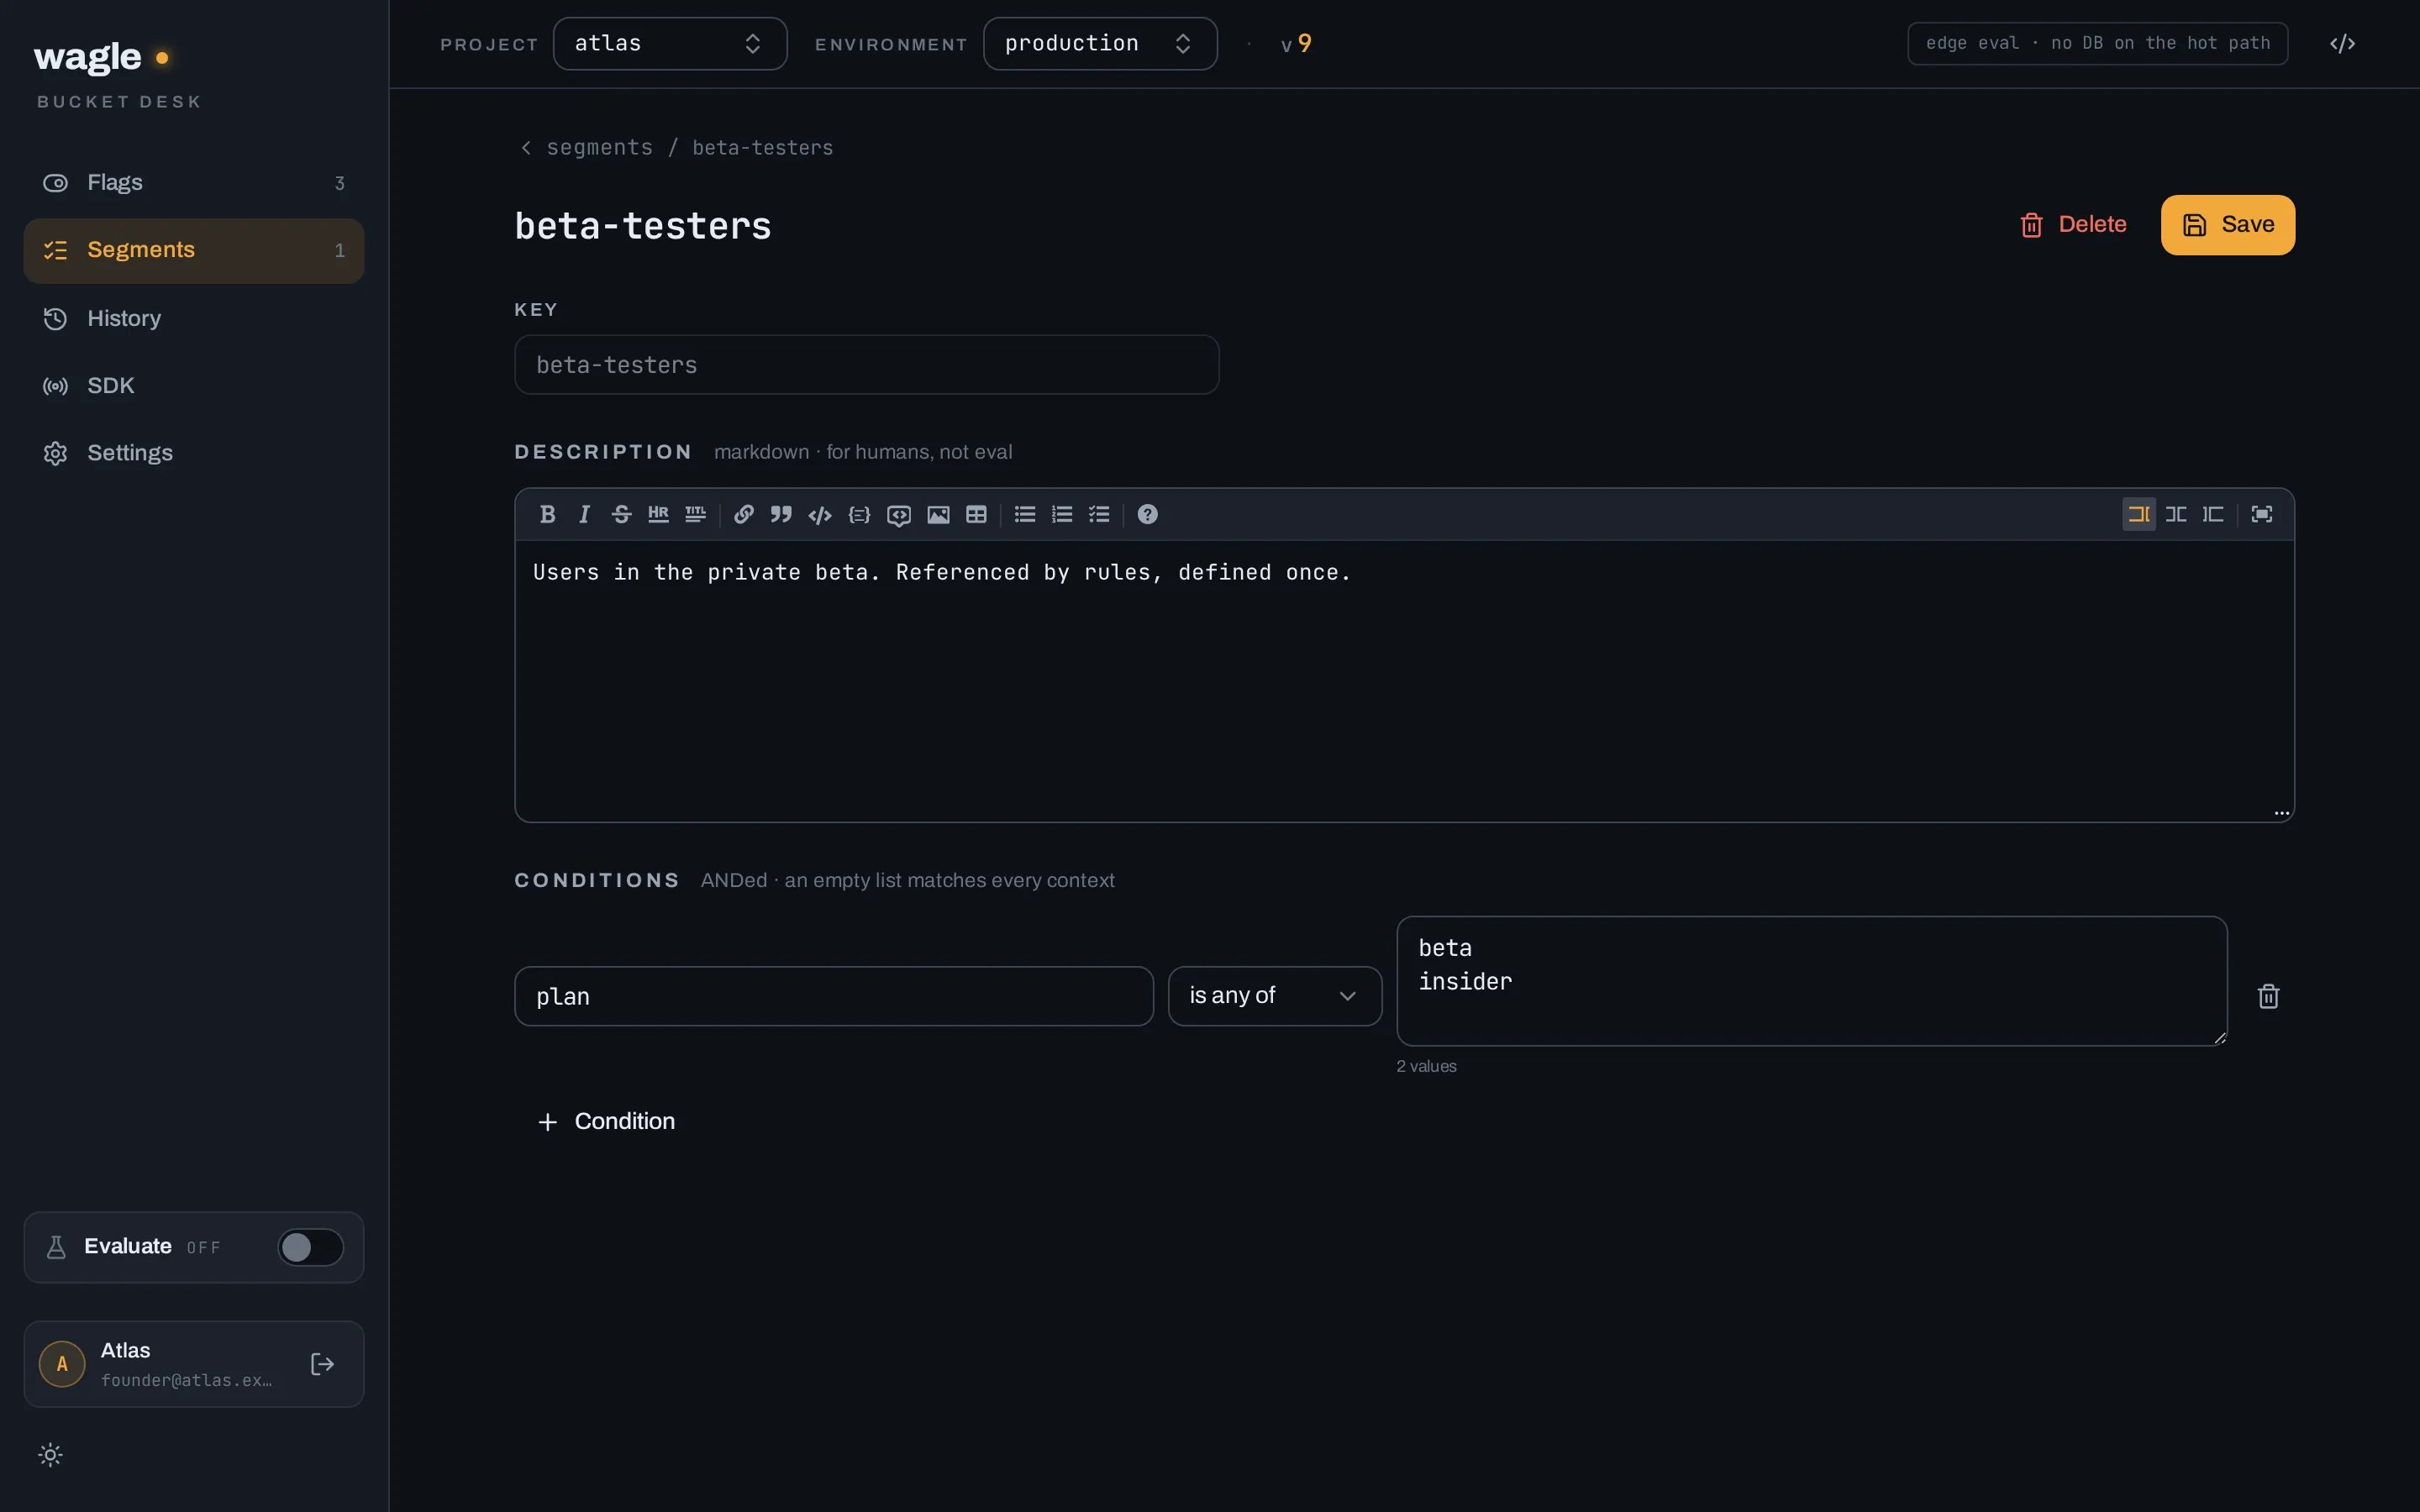Go back via the breadcrumb chevron
This screenshot has width=2420, height=1512.
point(526,147)
